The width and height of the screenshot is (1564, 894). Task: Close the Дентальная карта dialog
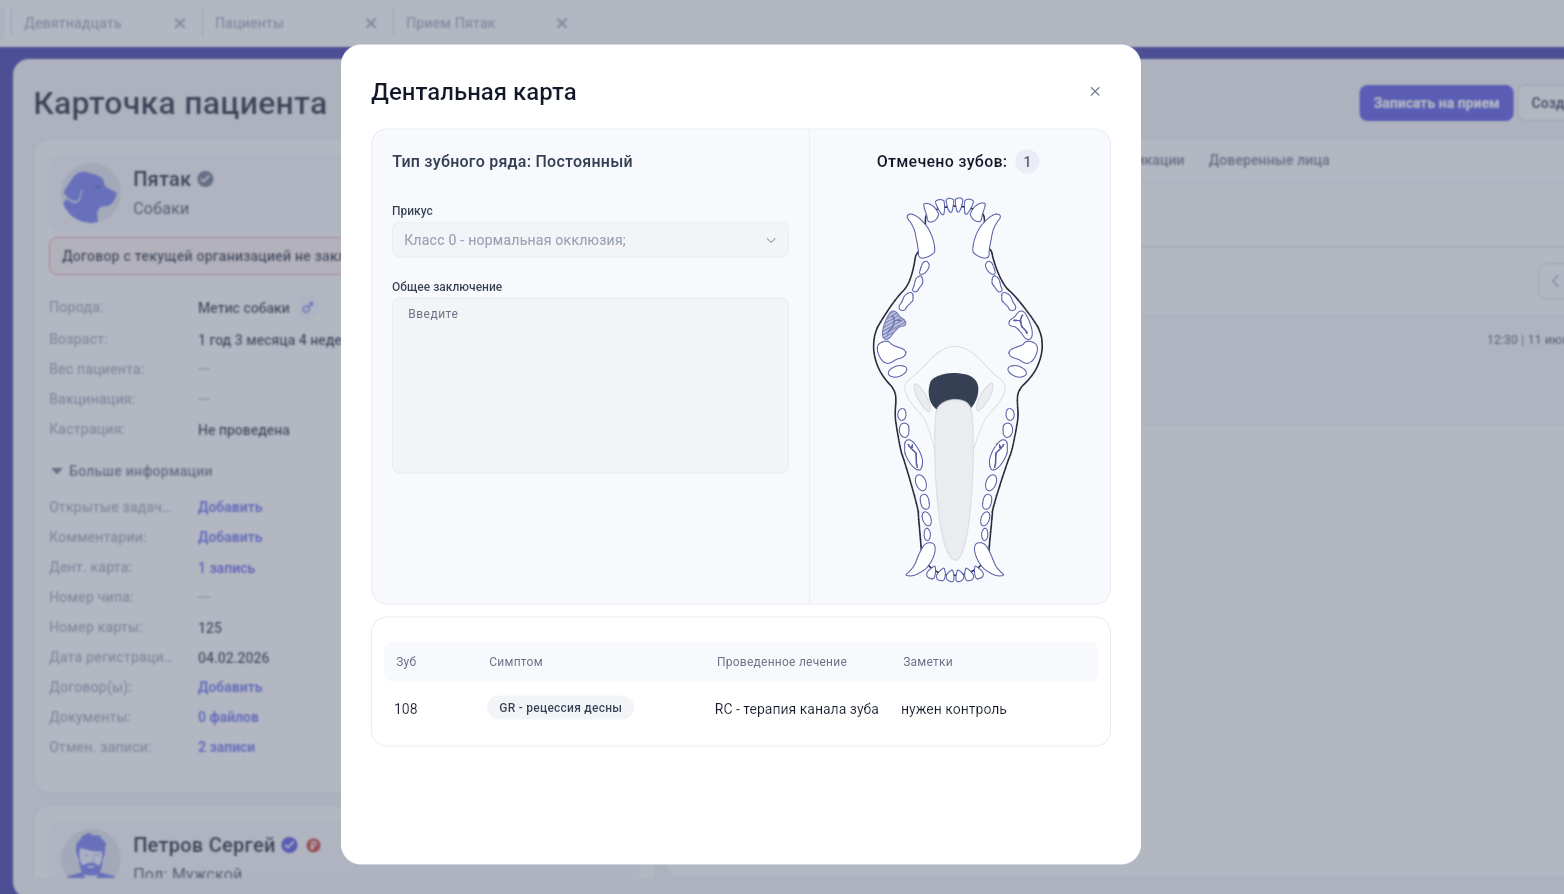[x=1095, y=92]
